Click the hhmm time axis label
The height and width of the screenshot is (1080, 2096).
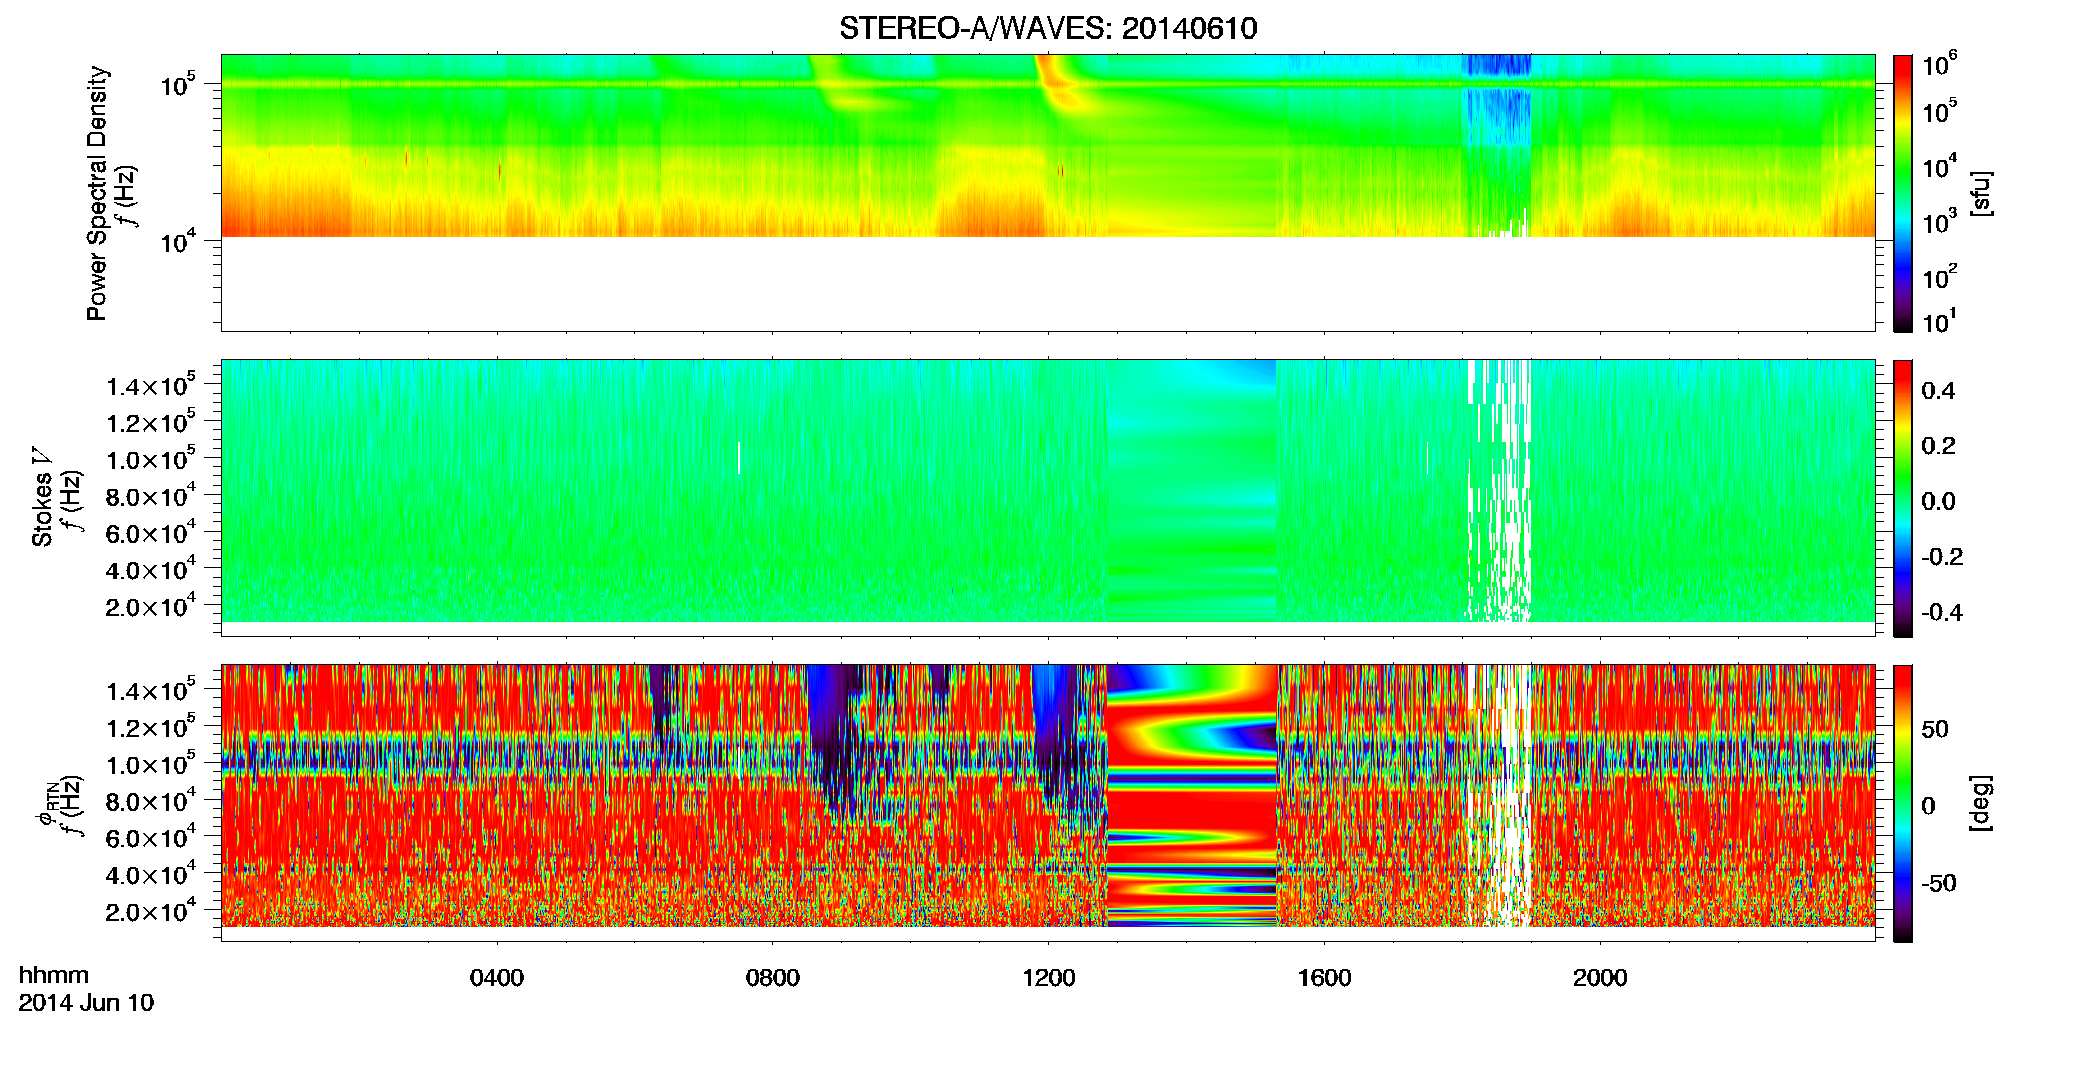click(x=54, y=976)
